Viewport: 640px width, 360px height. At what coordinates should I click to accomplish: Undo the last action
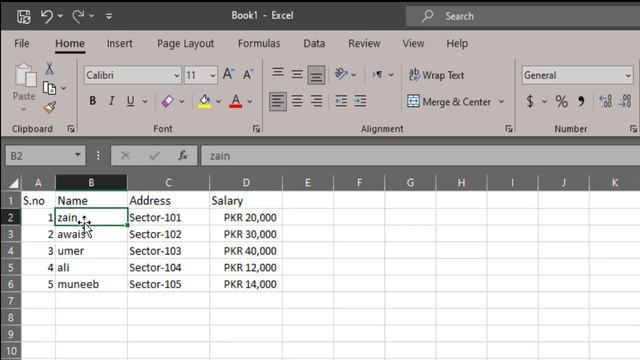click(x=47, y=16)
